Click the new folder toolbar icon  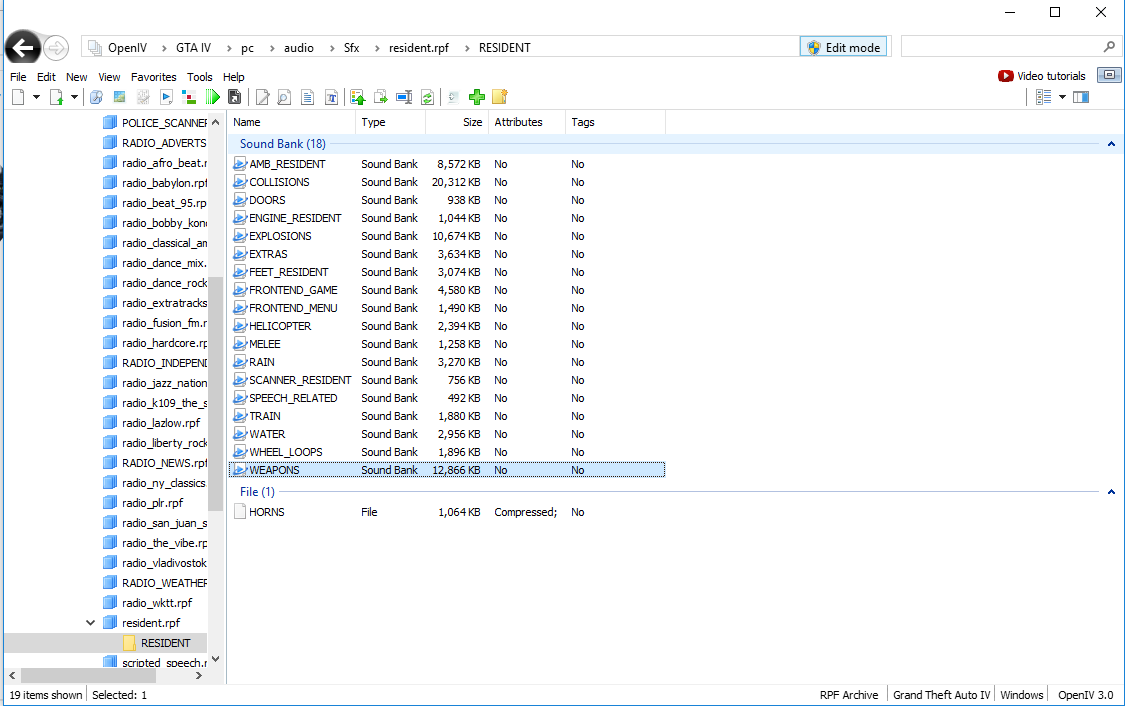coord(500,97)
